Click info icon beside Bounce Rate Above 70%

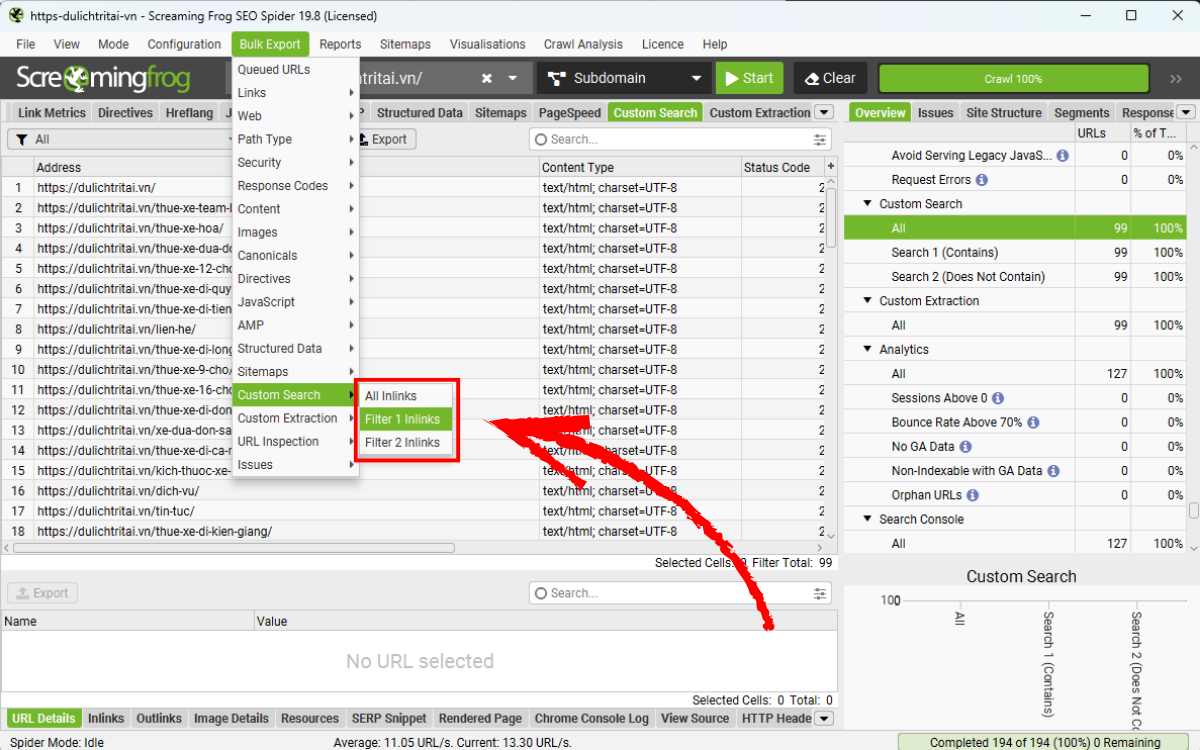coord(1033,422)
